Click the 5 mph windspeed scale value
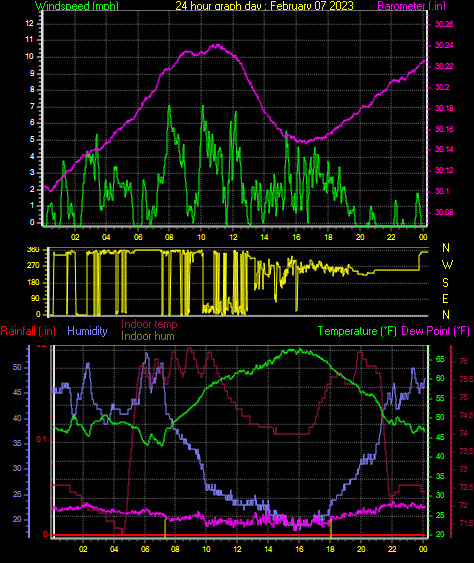The height and width of the screenshot is (563, 474). click(x=32, y=139)
